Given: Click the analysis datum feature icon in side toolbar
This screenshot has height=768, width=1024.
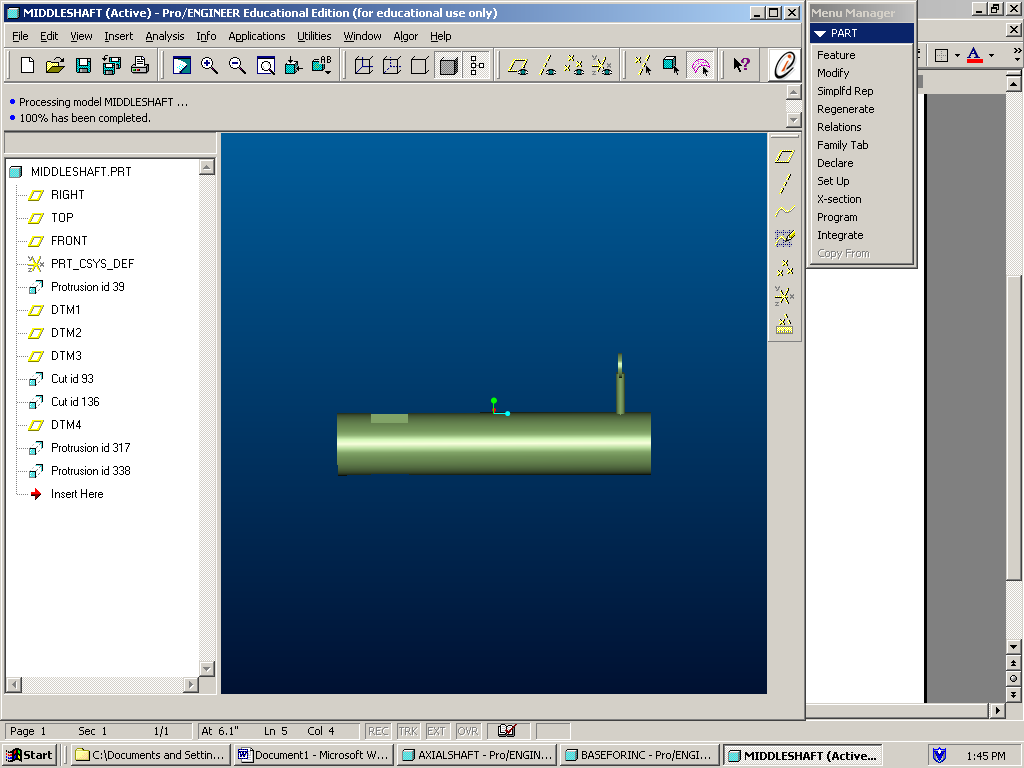Looking at the screenshot, I should coord(784,323).
